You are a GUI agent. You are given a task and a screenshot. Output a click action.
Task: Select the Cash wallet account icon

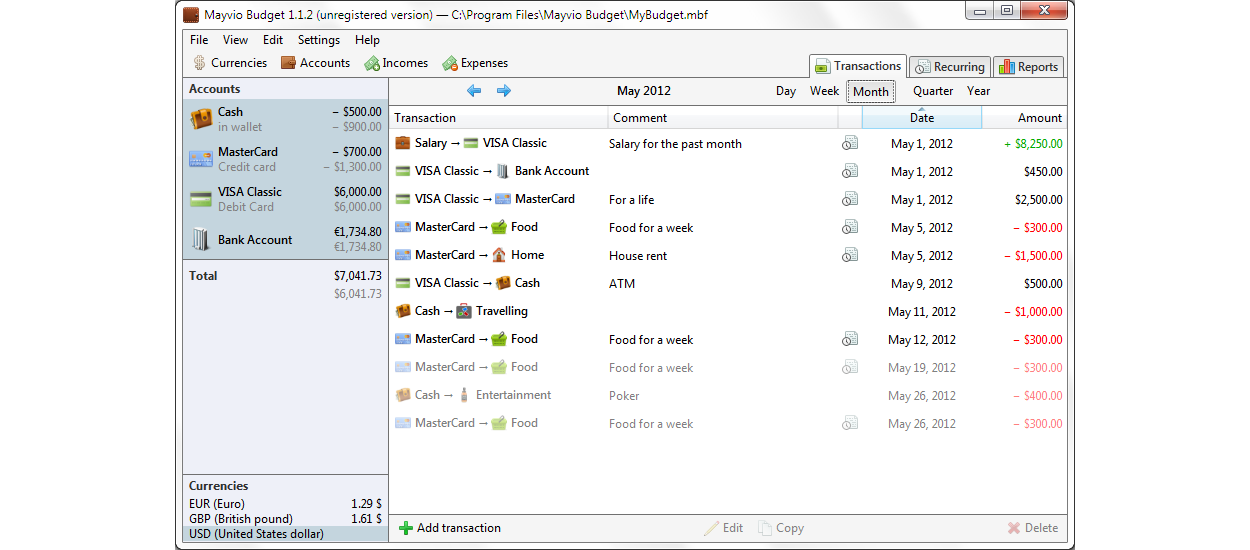(201, 119)
